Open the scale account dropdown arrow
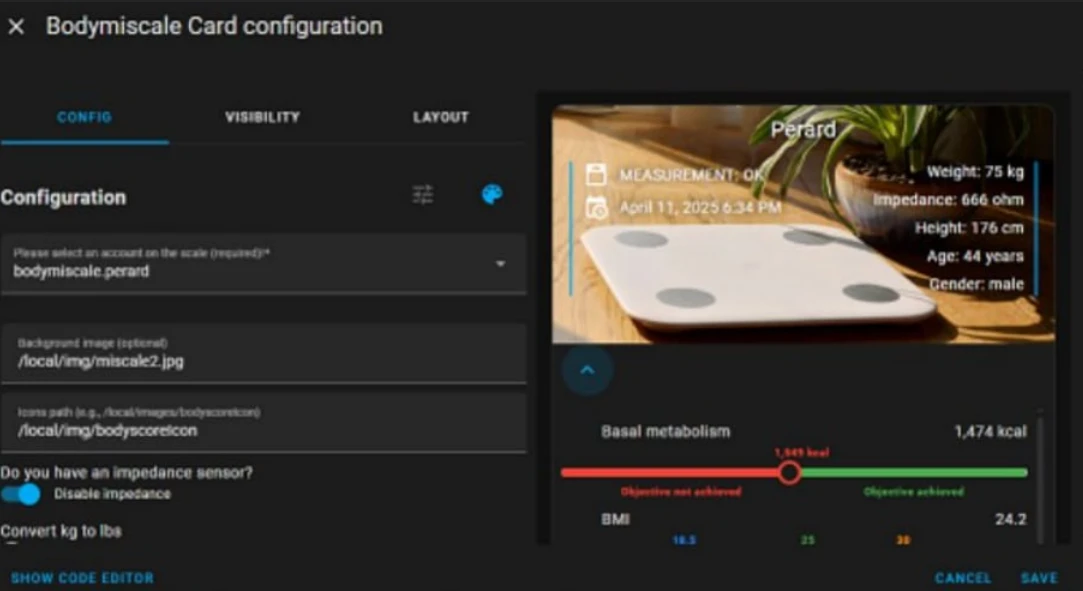This screenshot has height=591, width=1083. [x=501, y=264]
